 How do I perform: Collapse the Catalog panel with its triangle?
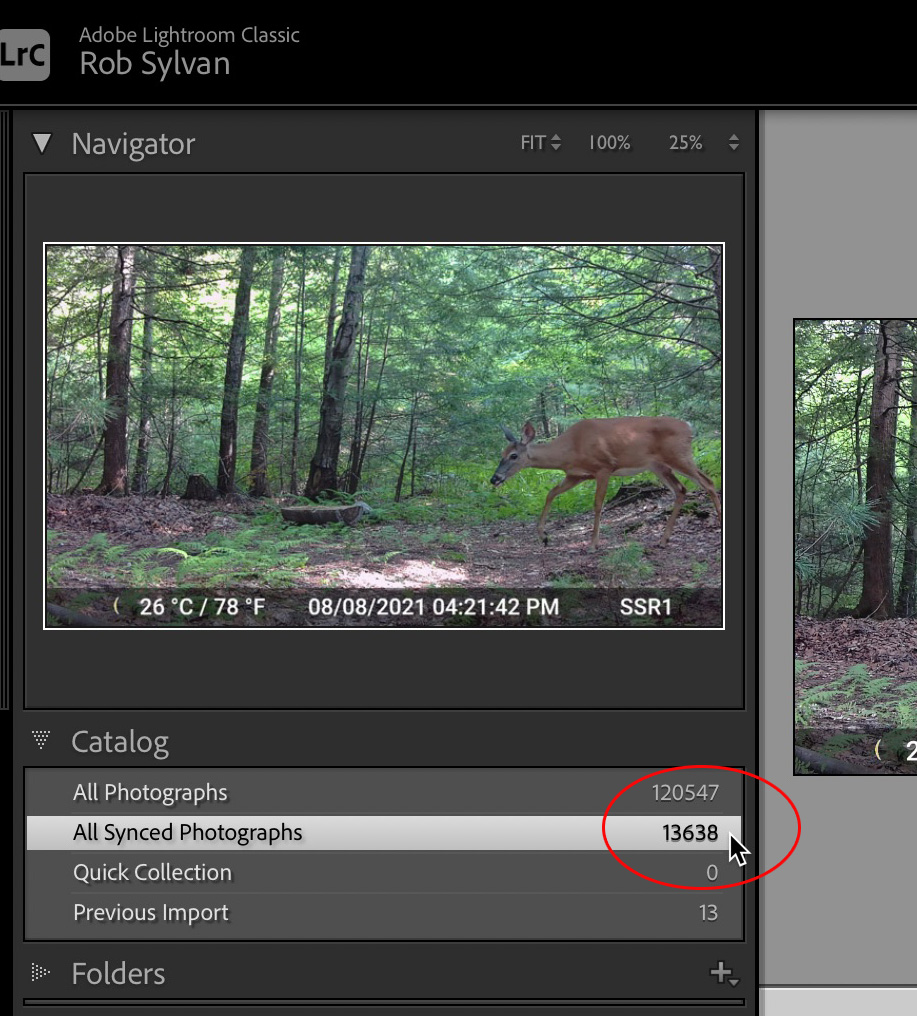coord(41,740)
